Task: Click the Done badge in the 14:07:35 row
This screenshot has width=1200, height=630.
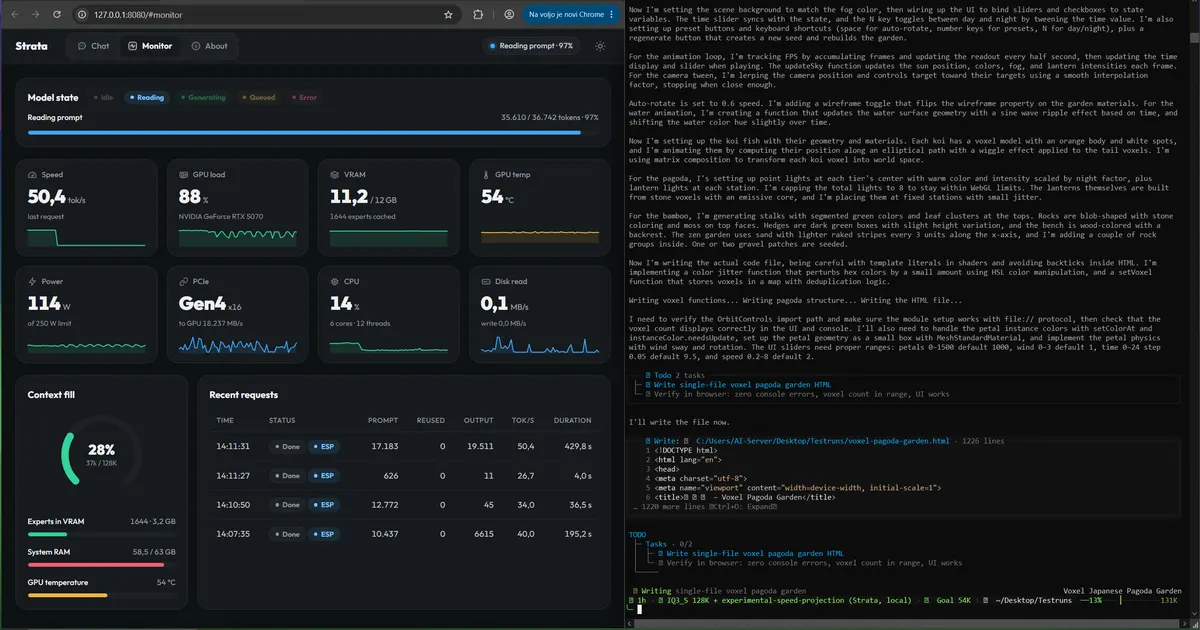Action: click(x=286, y=534)
